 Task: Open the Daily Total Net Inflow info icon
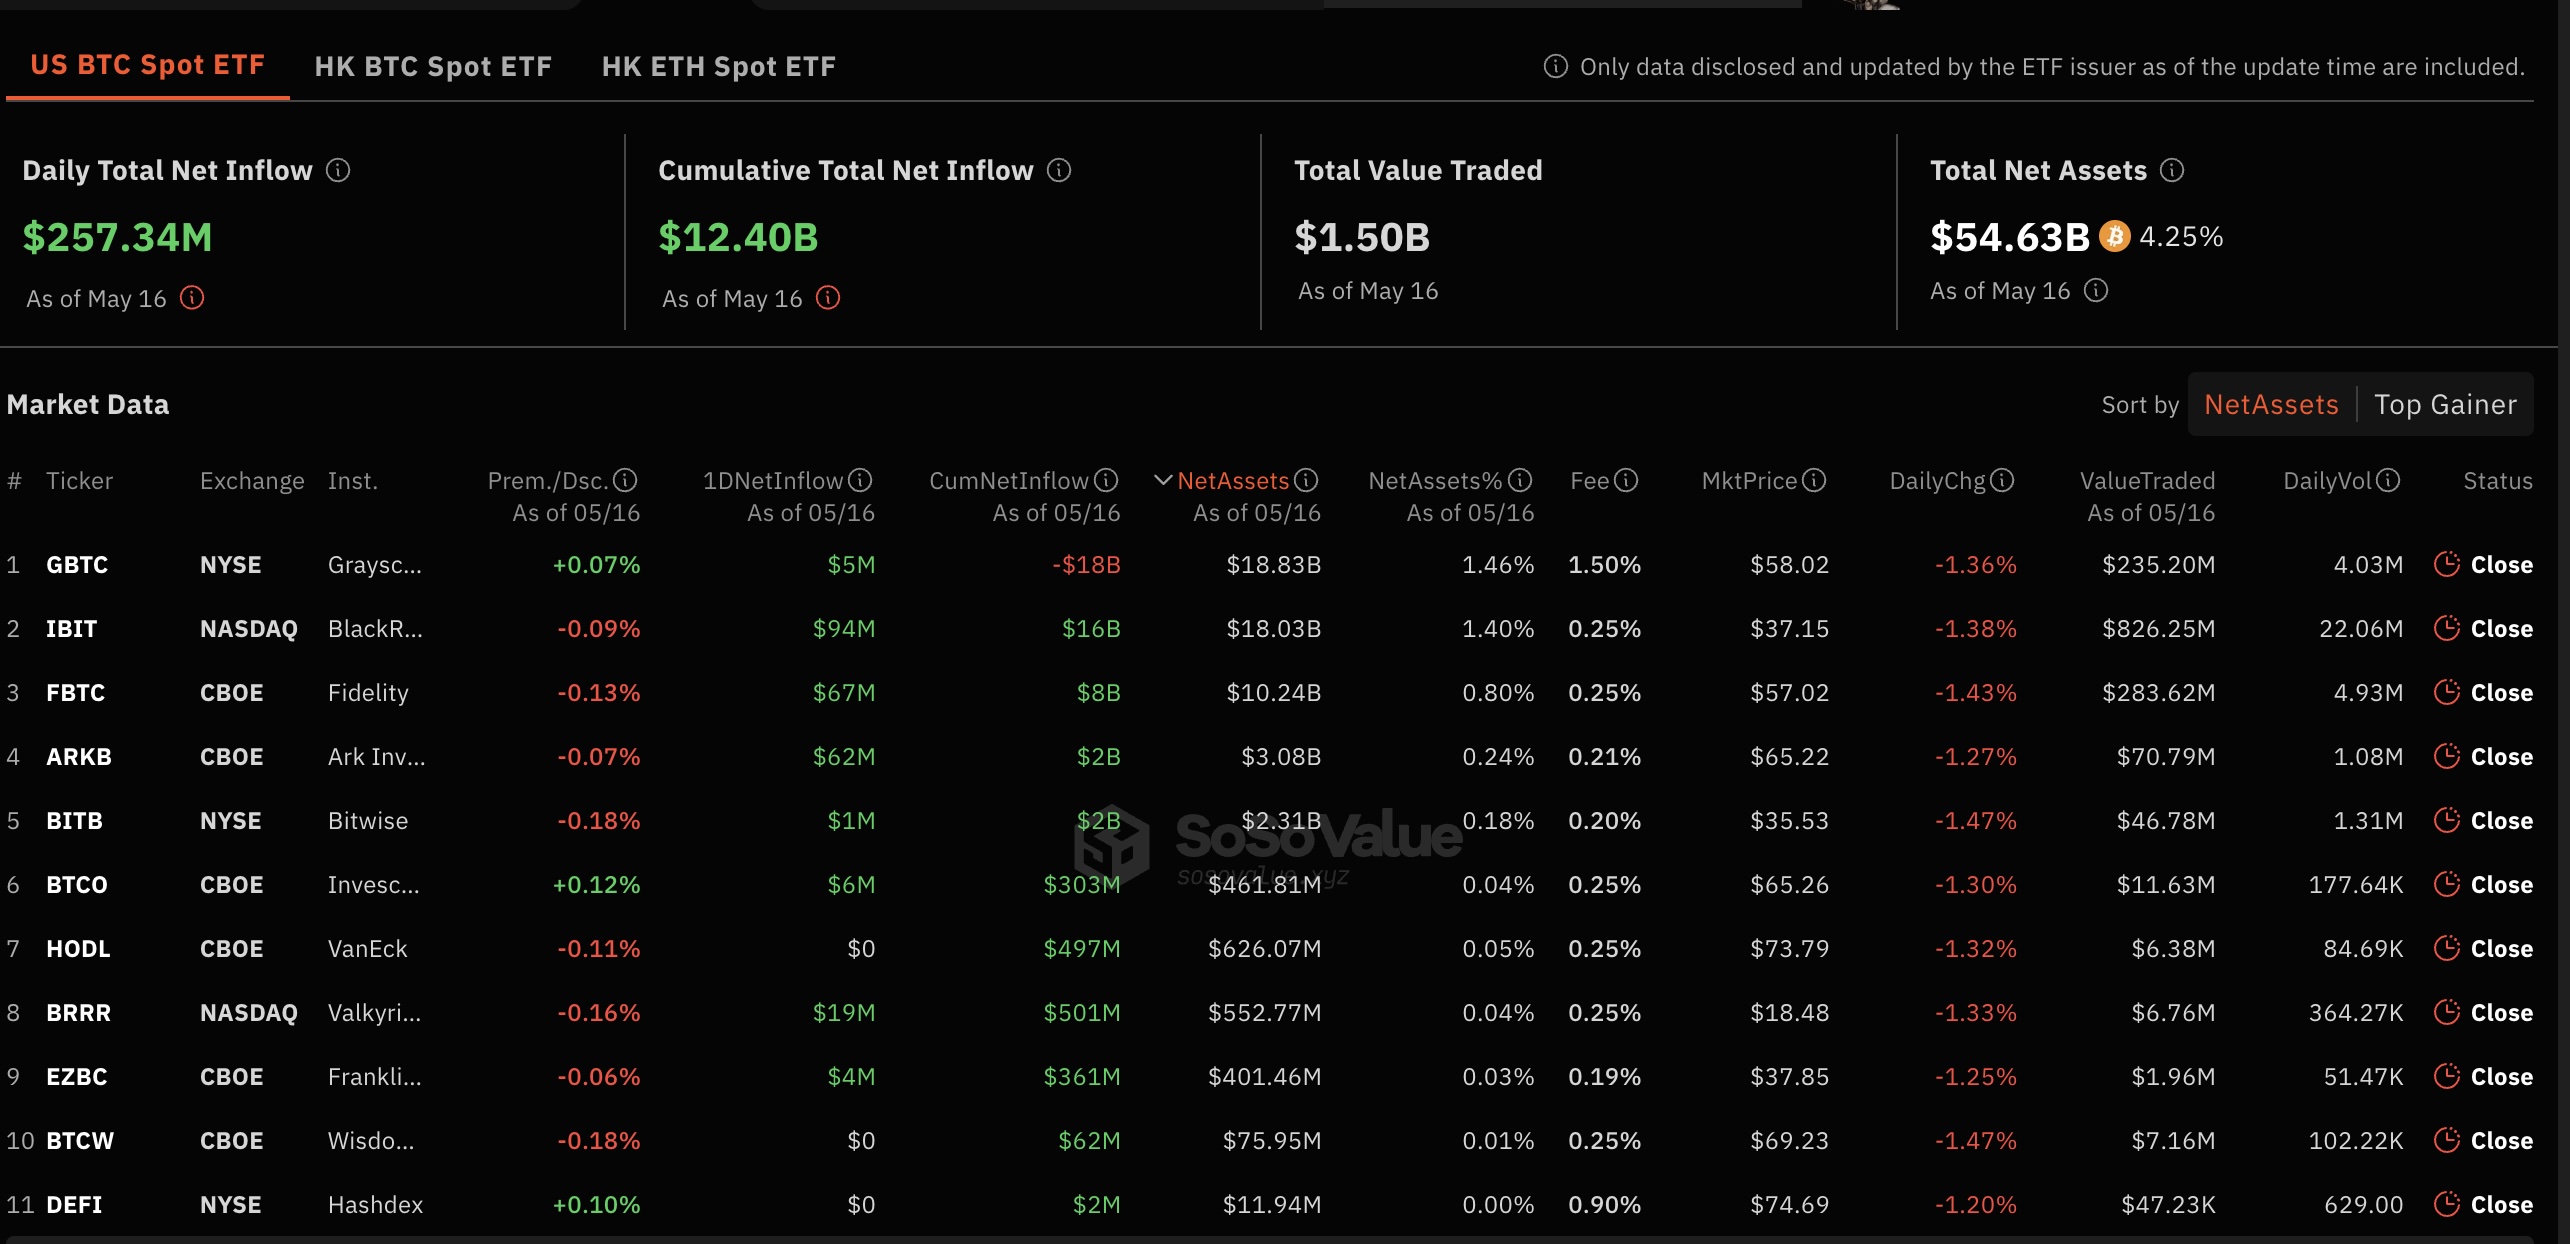click(x=338, y=170)
